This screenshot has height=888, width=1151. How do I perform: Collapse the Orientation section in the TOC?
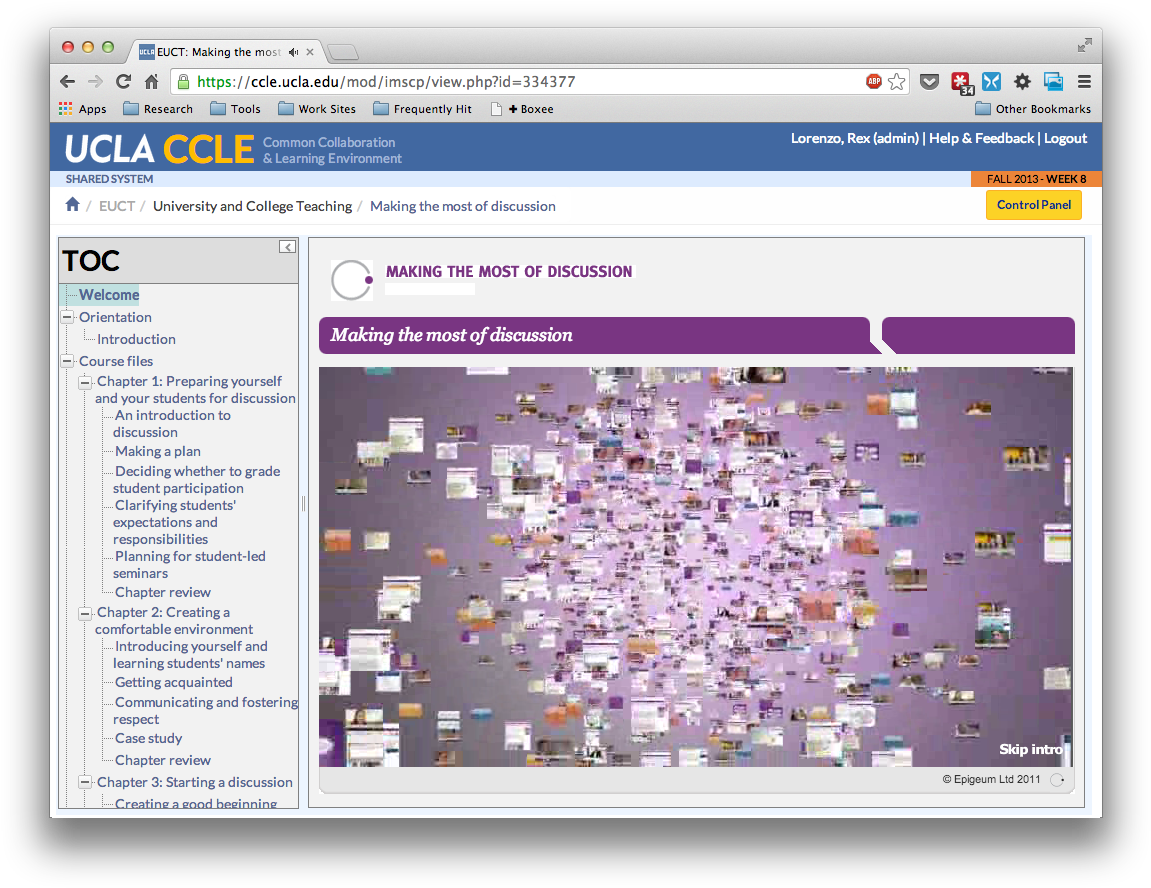[67, 317]
